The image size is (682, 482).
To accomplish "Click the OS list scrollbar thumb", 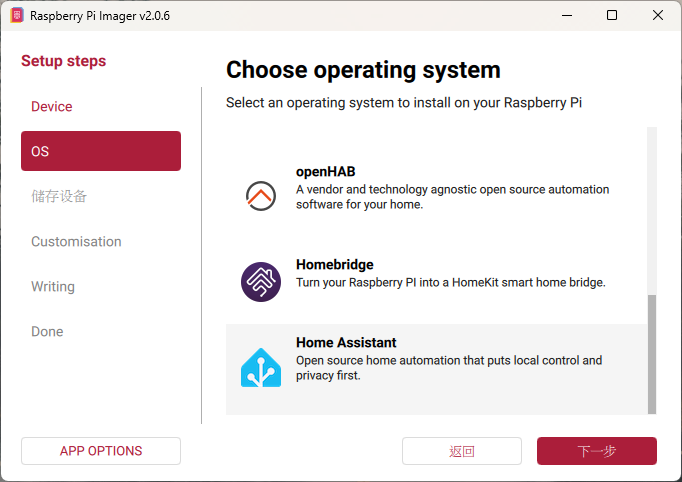I will (652, 352).
